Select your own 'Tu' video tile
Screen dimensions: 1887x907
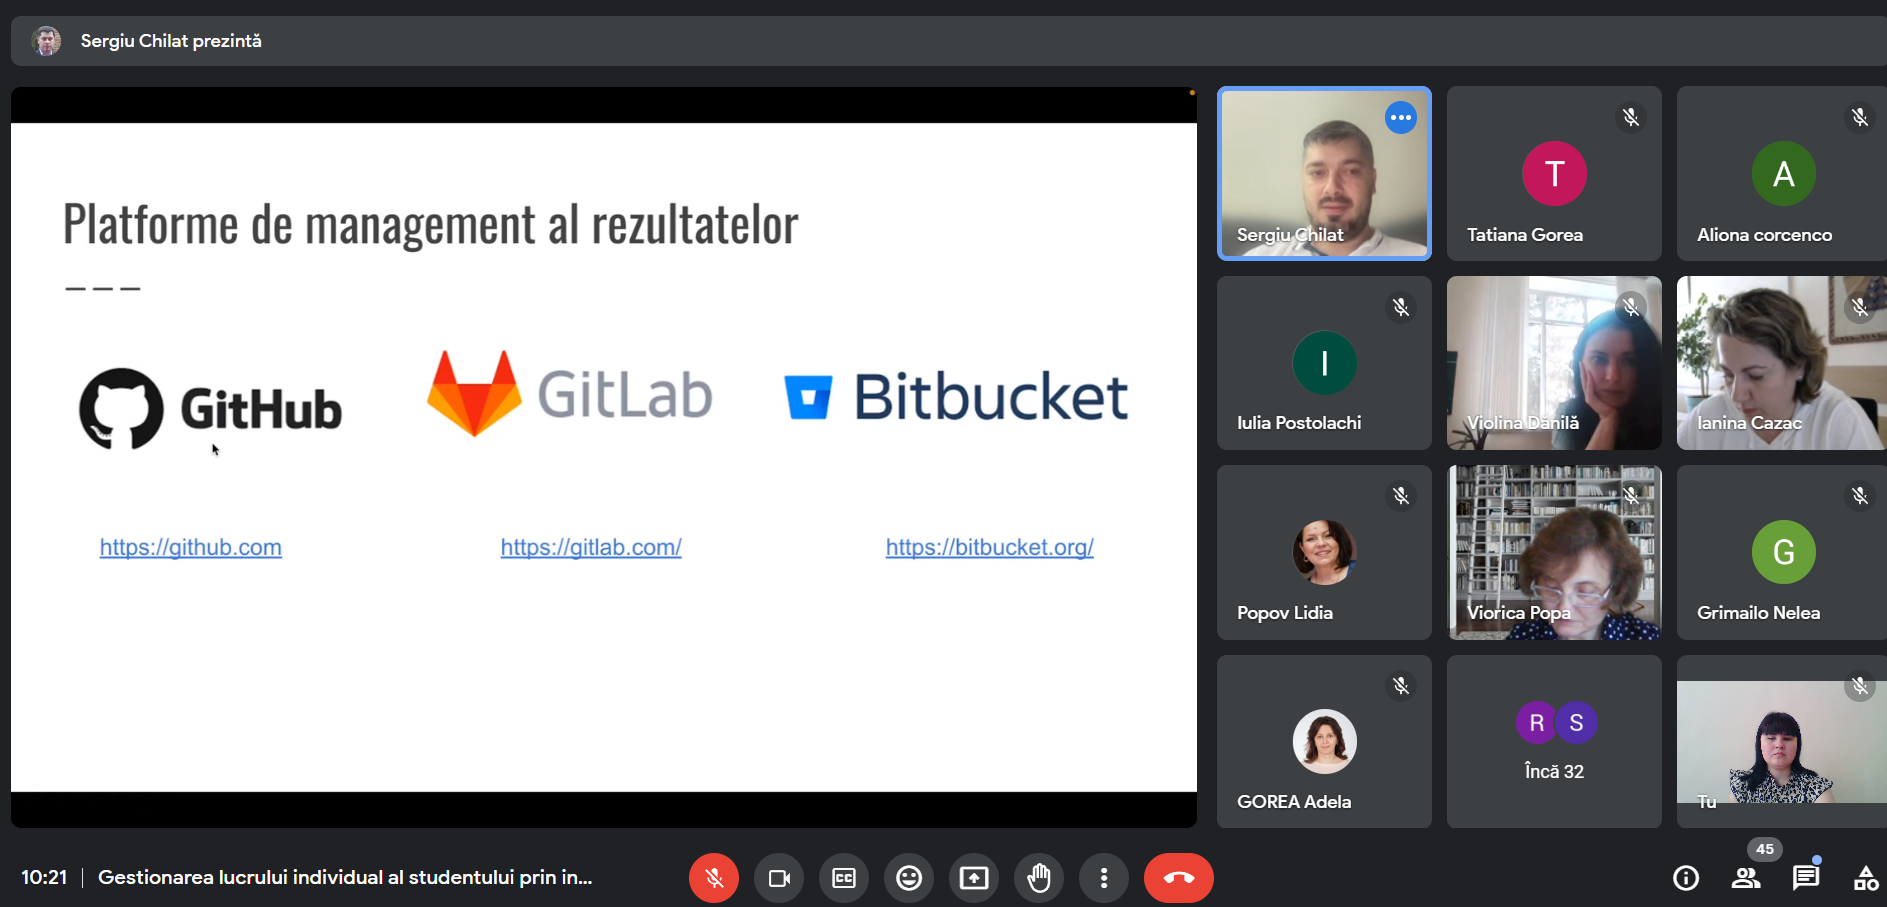tap(1782, 742)
